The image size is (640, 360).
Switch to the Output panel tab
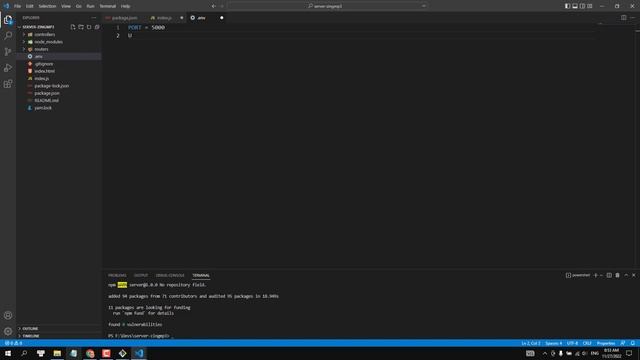coord(141,276)
